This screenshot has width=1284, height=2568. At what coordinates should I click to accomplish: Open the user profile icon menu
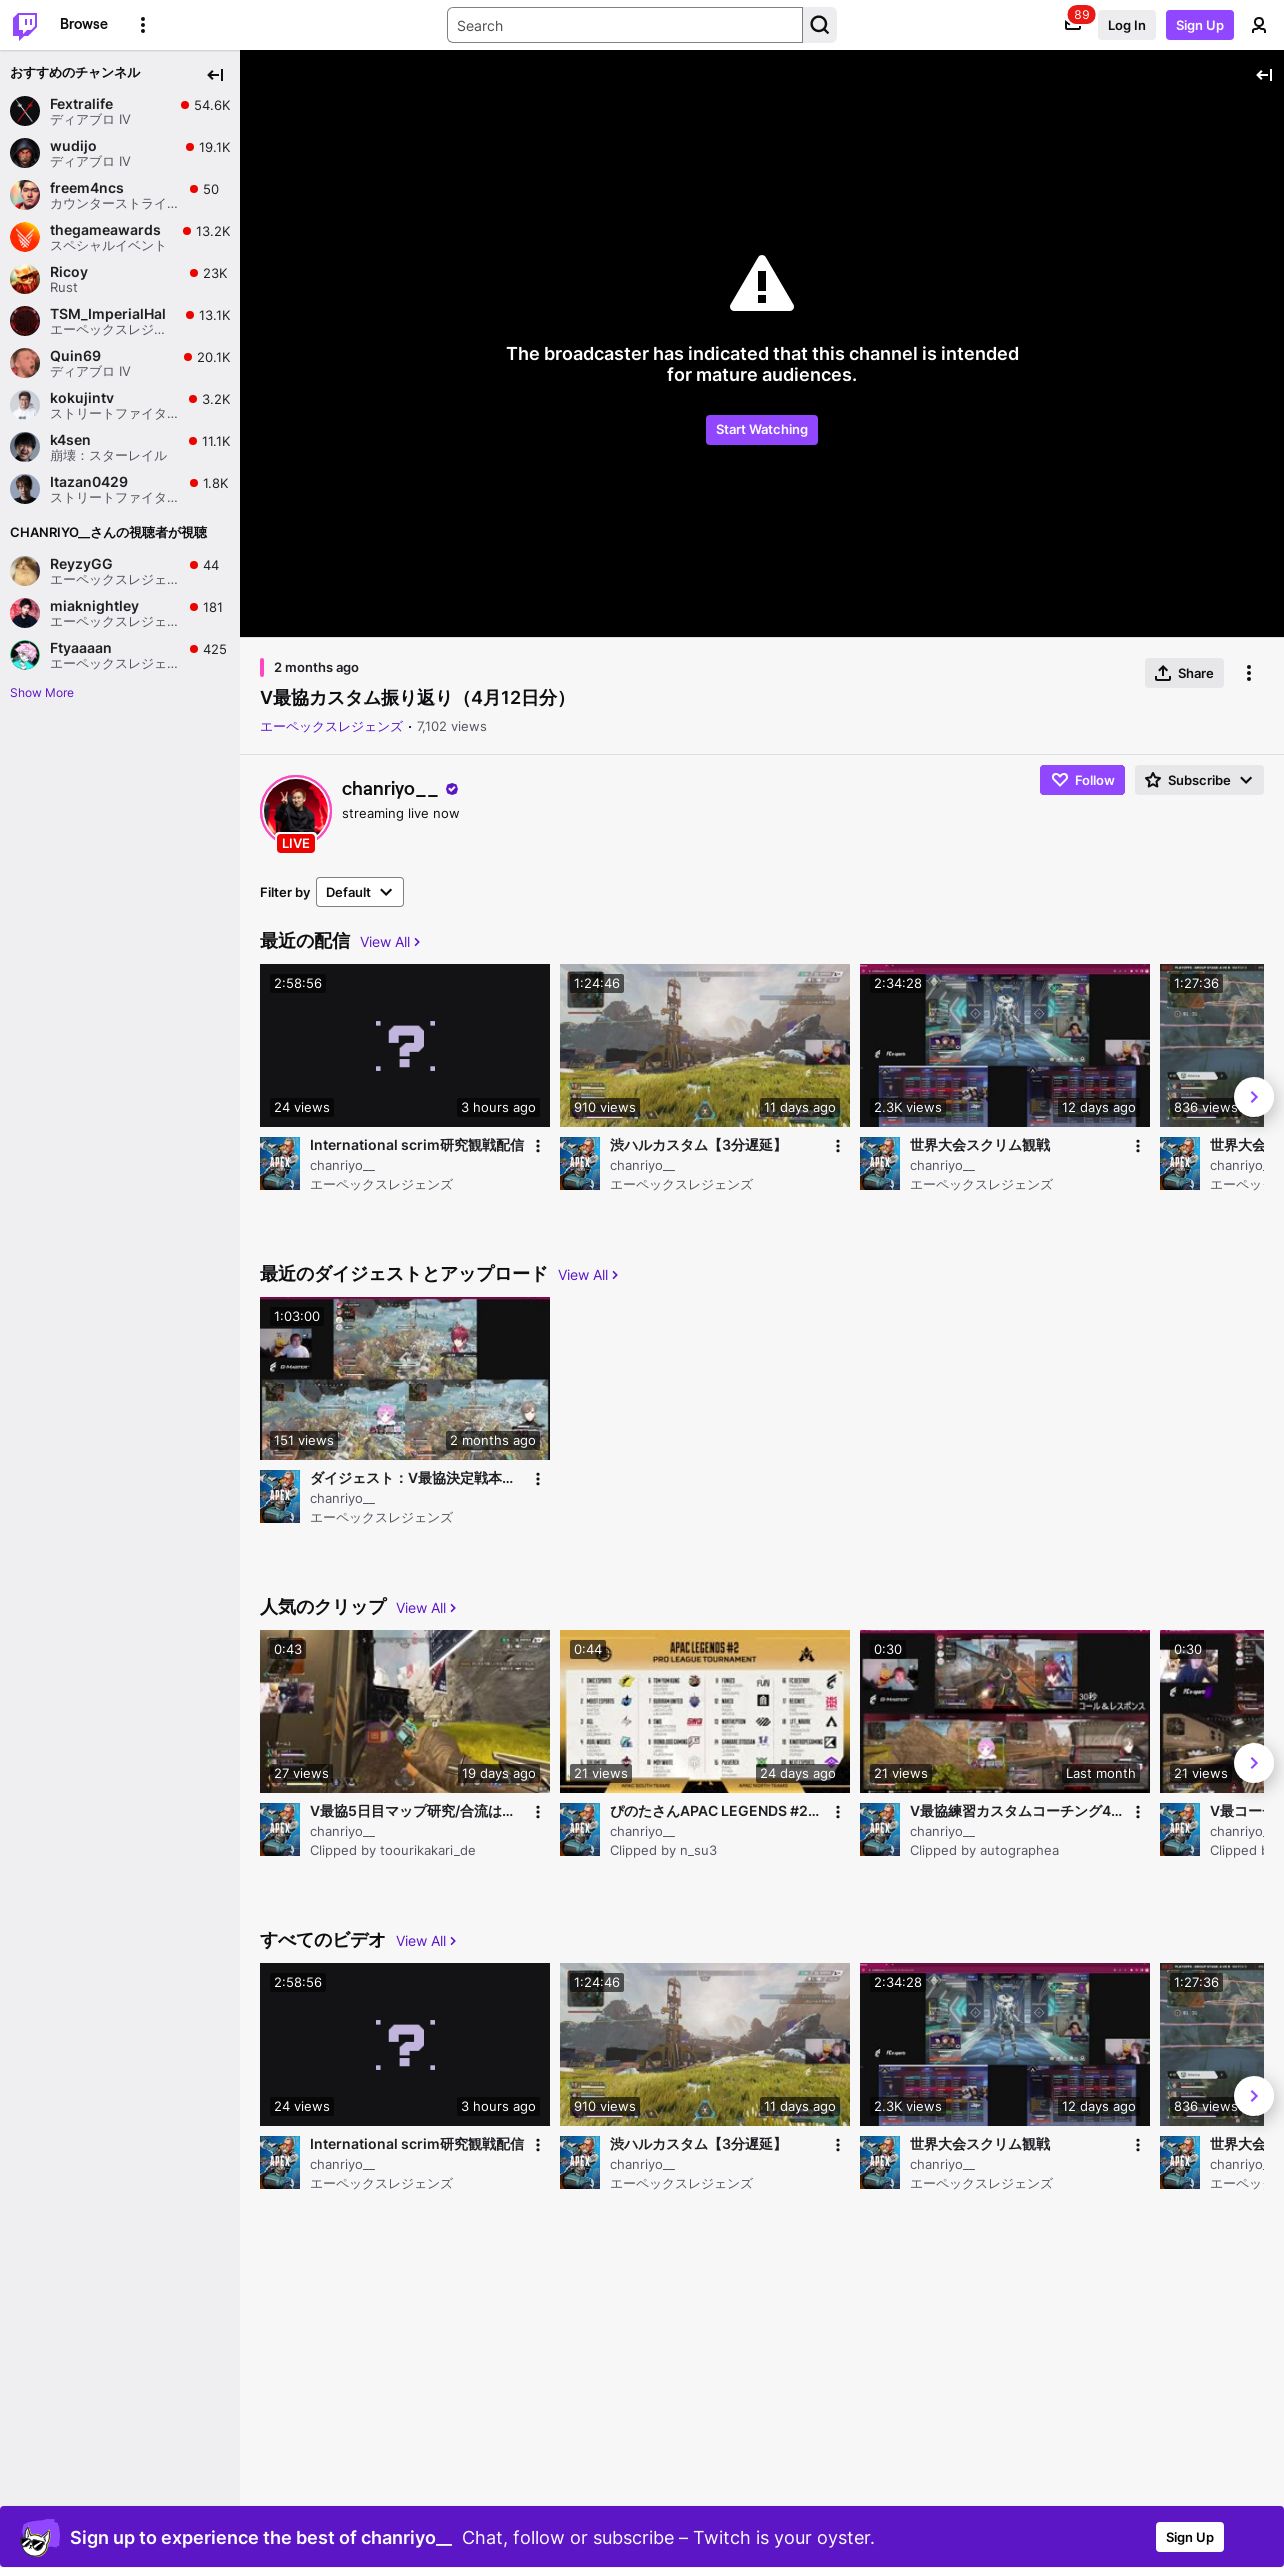1259,25
